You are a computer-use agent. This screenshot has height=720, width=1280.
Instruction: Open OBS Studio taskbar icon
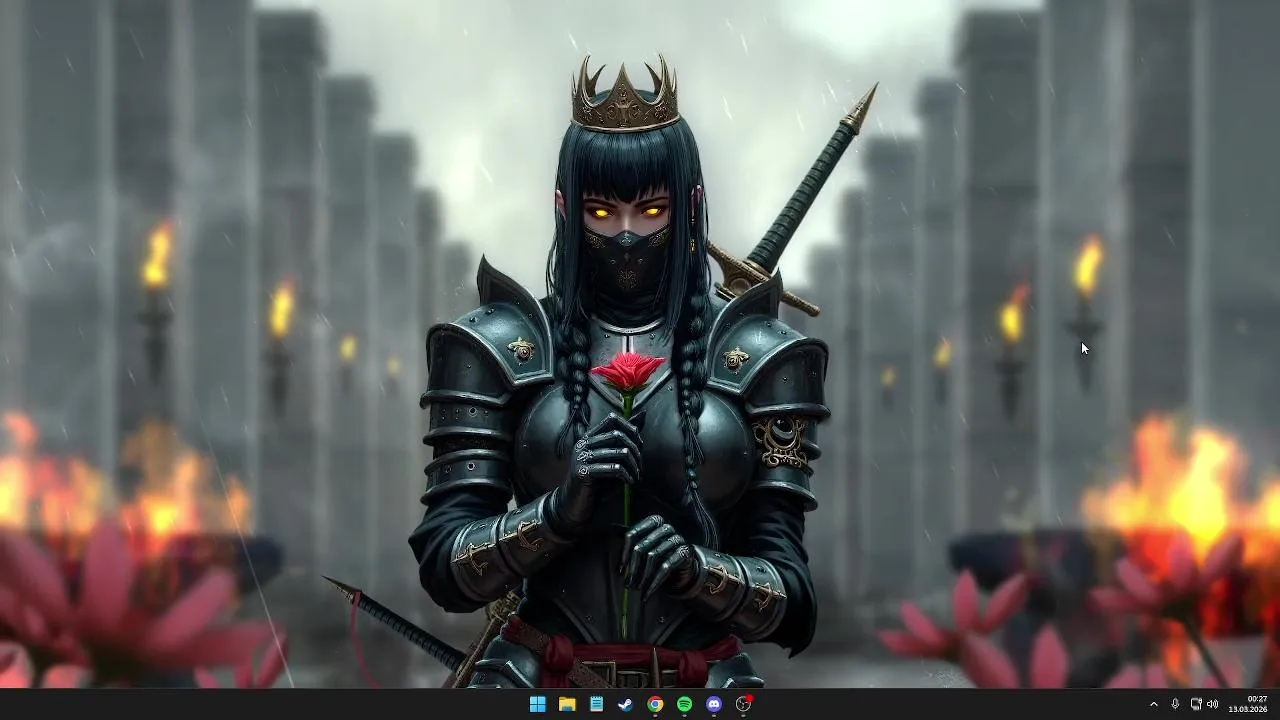coord(743,704)
